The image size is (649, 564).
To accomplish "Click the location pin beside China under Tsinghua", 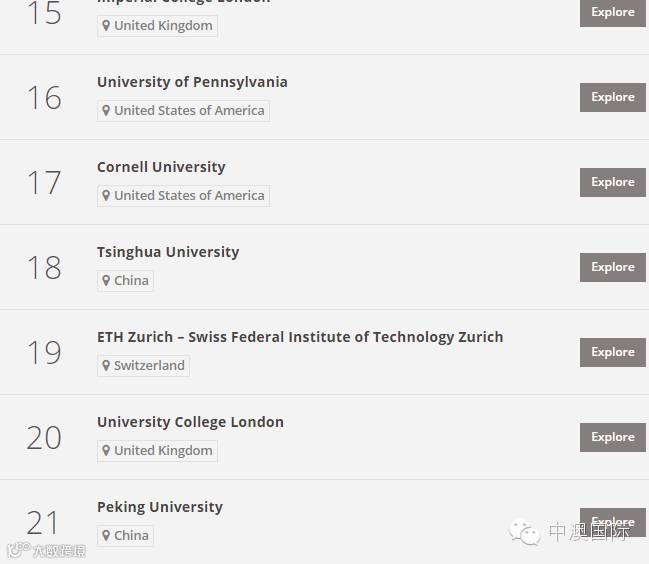I will 106,281.
